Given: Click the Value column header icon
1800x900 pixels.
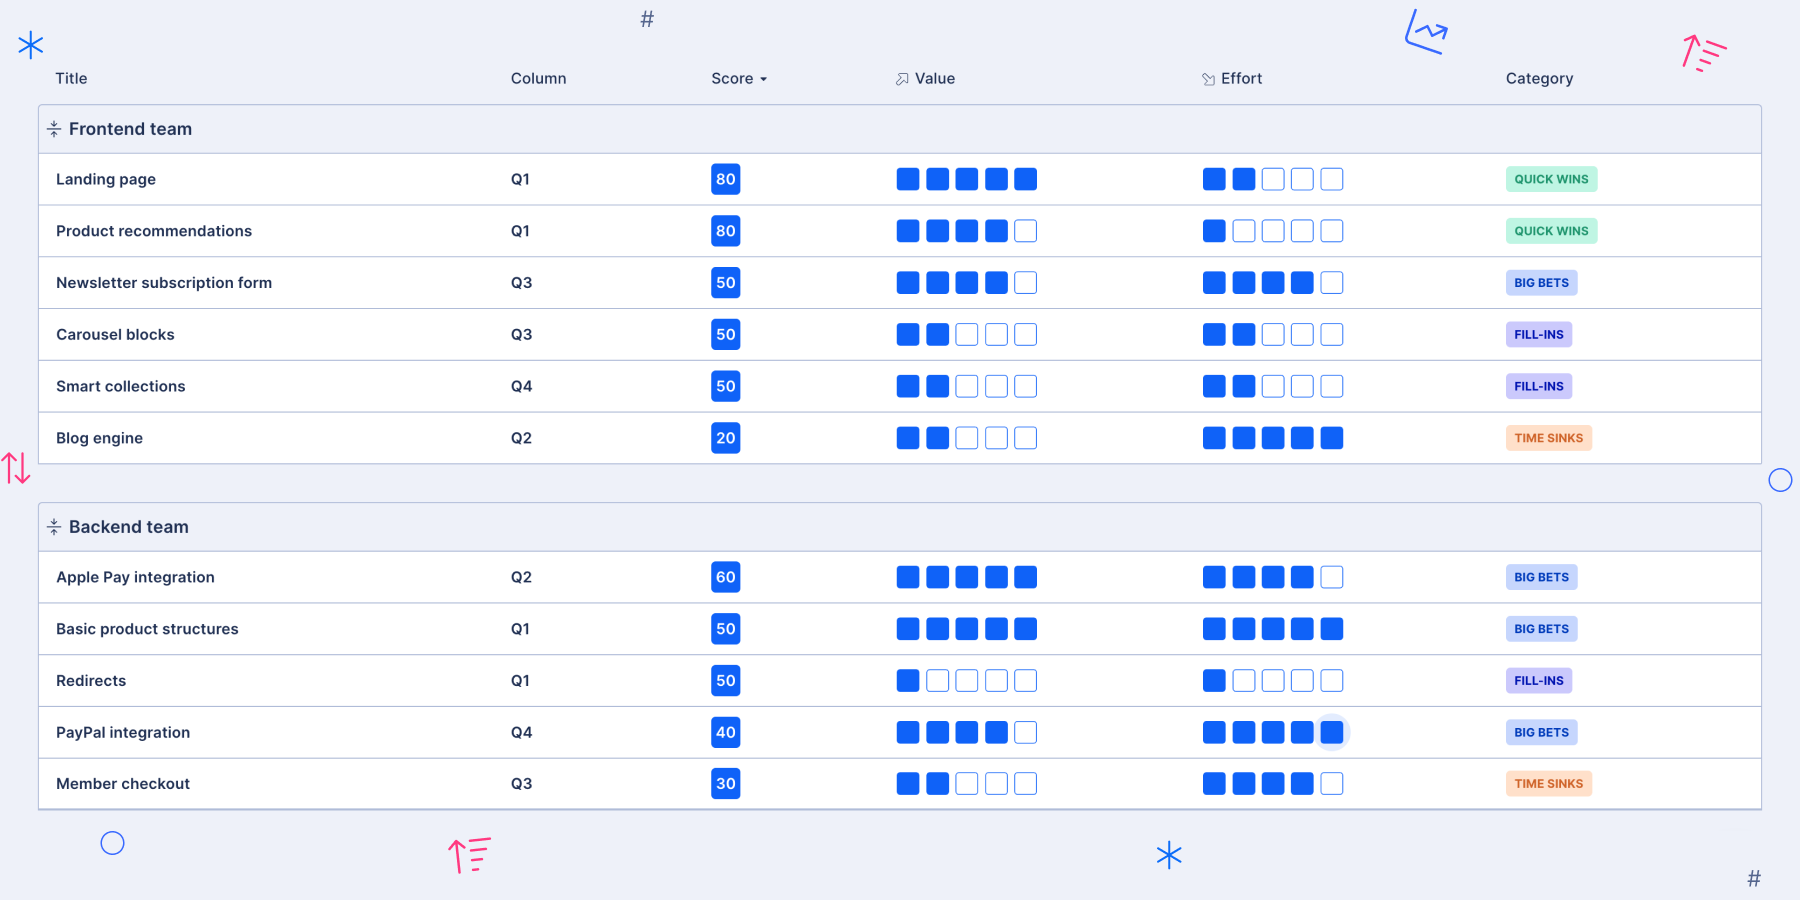Looking at the screenshot, I should pos(903,78).
